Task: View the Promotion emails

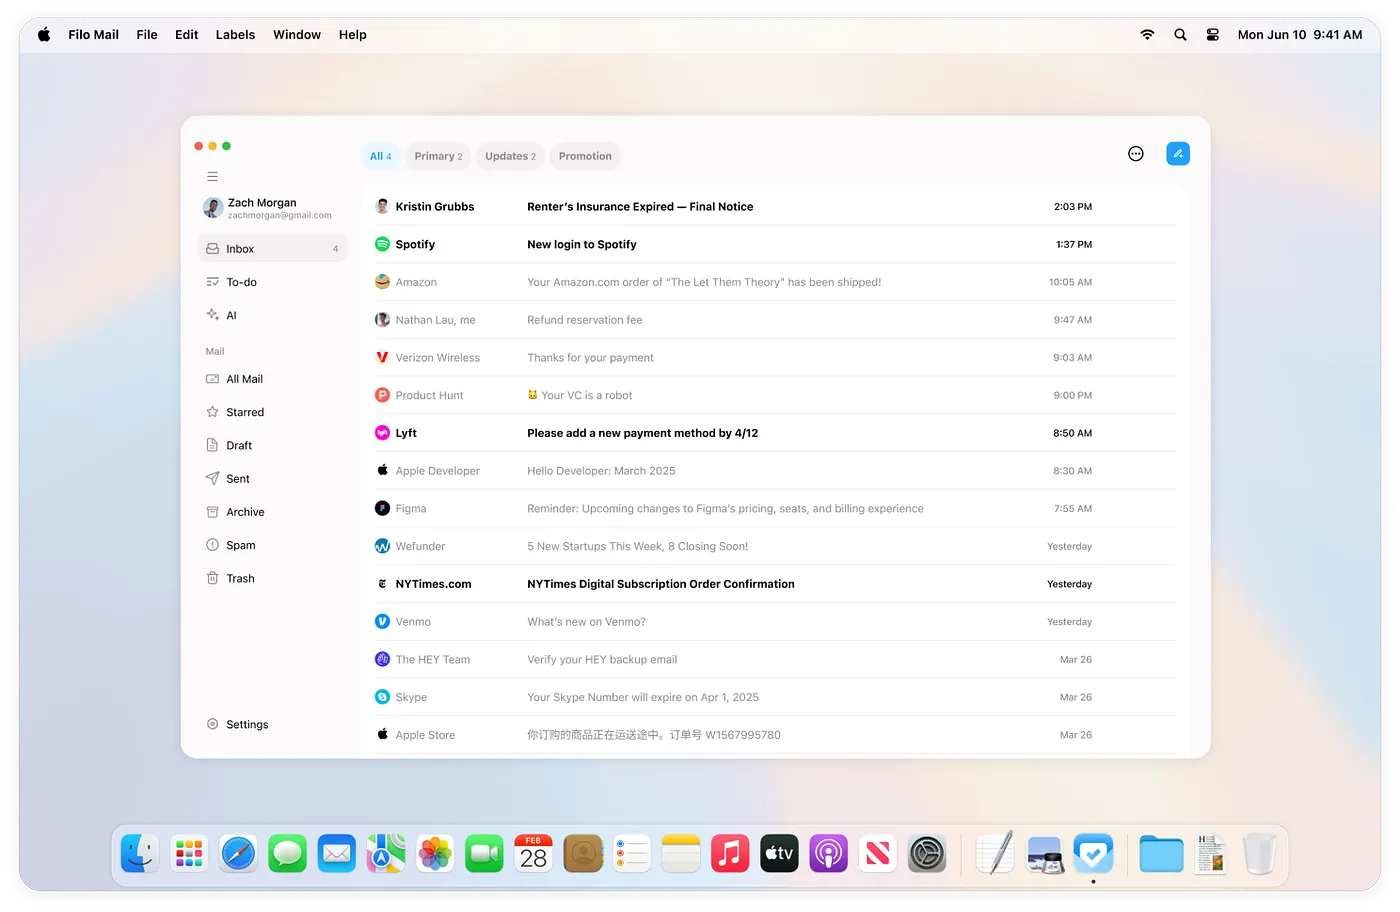Action: click(x=585, y=156)
